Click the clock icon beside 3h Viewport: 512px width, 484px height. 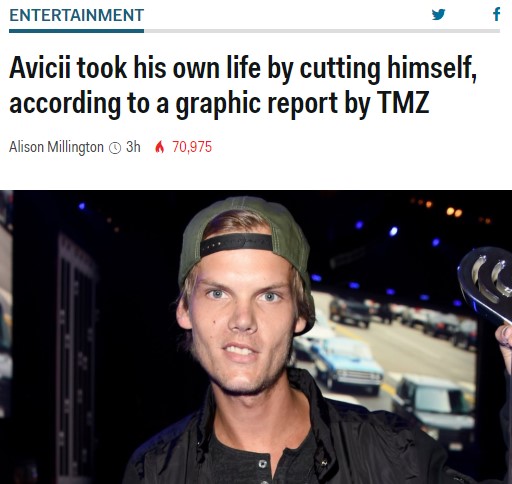click(x=115, y=147)
